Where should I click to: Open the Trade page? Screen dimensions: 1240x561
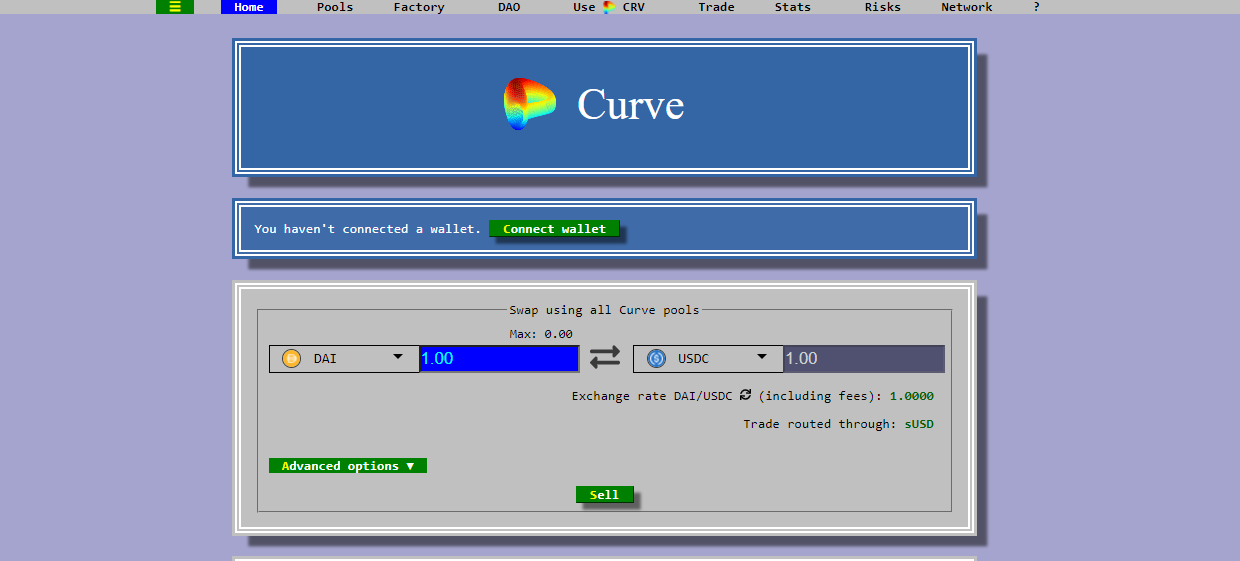pyautogui.click(x=716, y=7)
